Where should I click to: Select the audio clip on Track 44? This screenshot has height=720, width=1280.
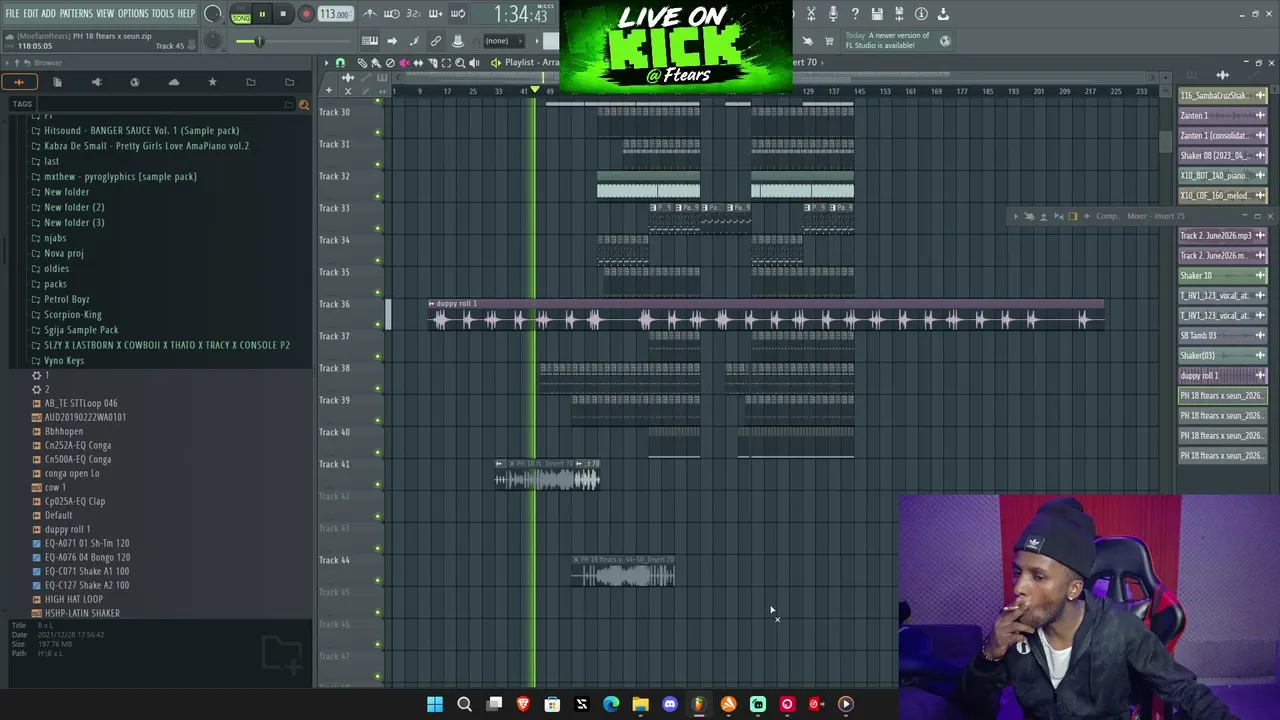(x=624, y=571)
